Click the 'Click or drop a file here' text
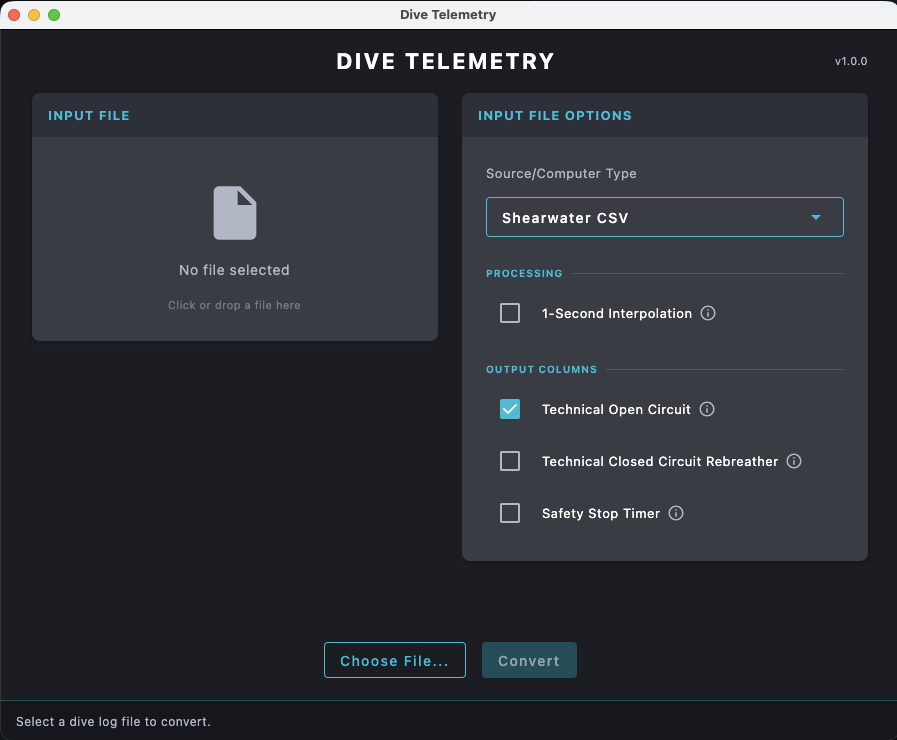897x740 pixels. pyautogui.click(x=234, y=305)
